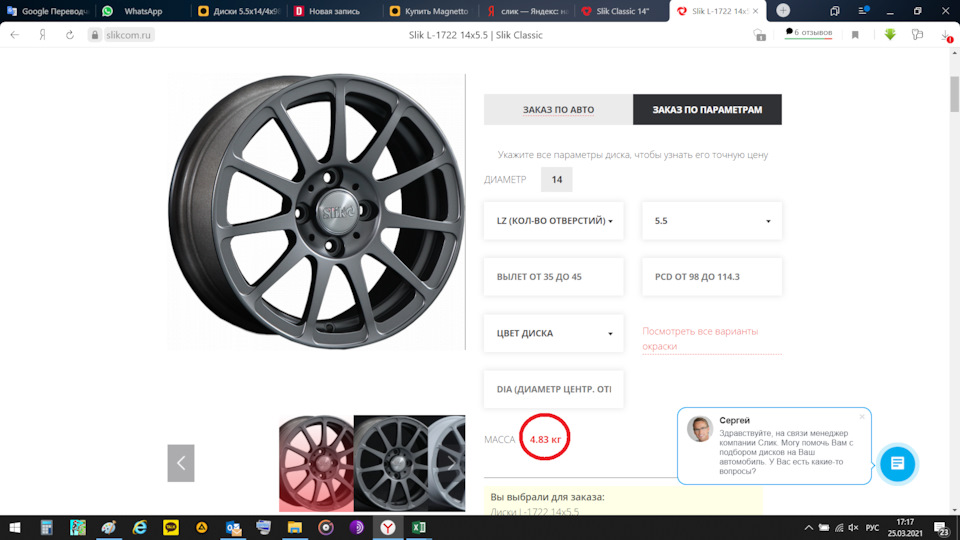Show previous thumbnails with left arrow
Screen dimensions: 960x540
pos(181,463)
